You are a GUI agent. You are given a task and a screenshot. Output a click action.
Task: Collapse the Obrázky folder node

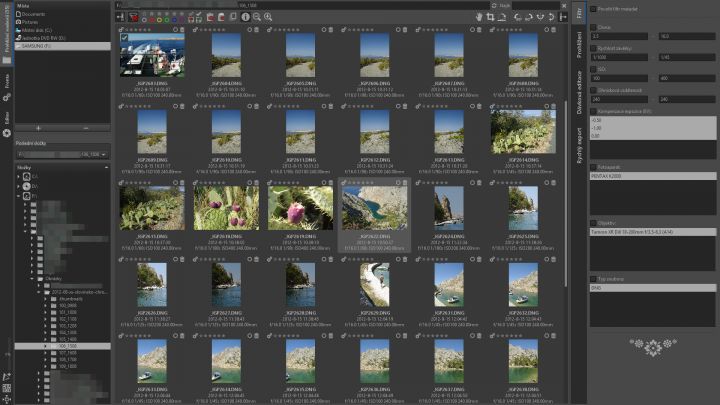[32, 279]
